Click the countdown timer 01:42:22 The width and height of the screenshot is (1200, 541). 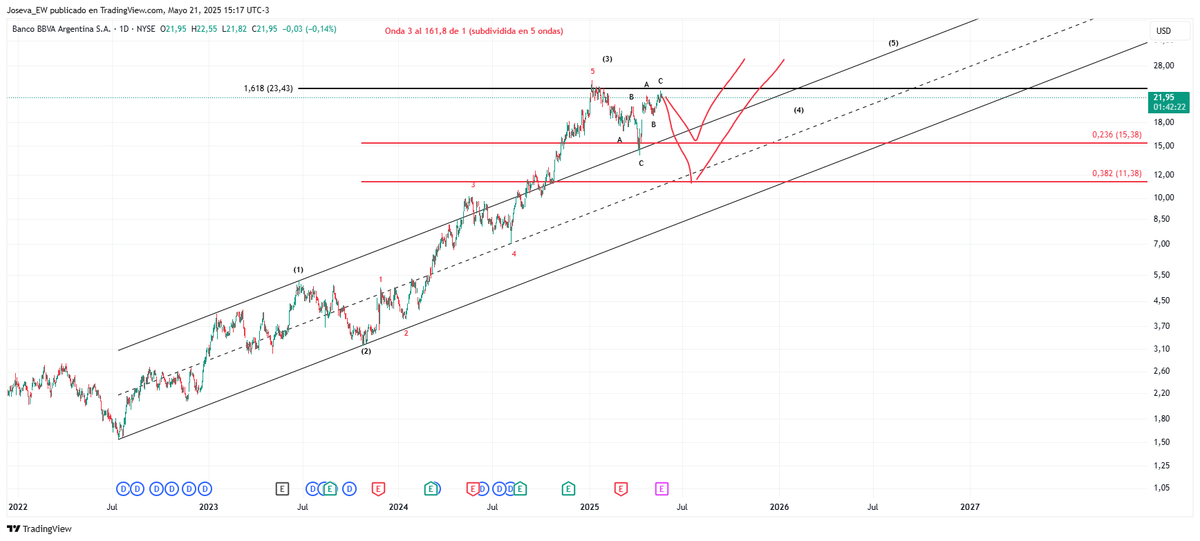pos(1169,107)
